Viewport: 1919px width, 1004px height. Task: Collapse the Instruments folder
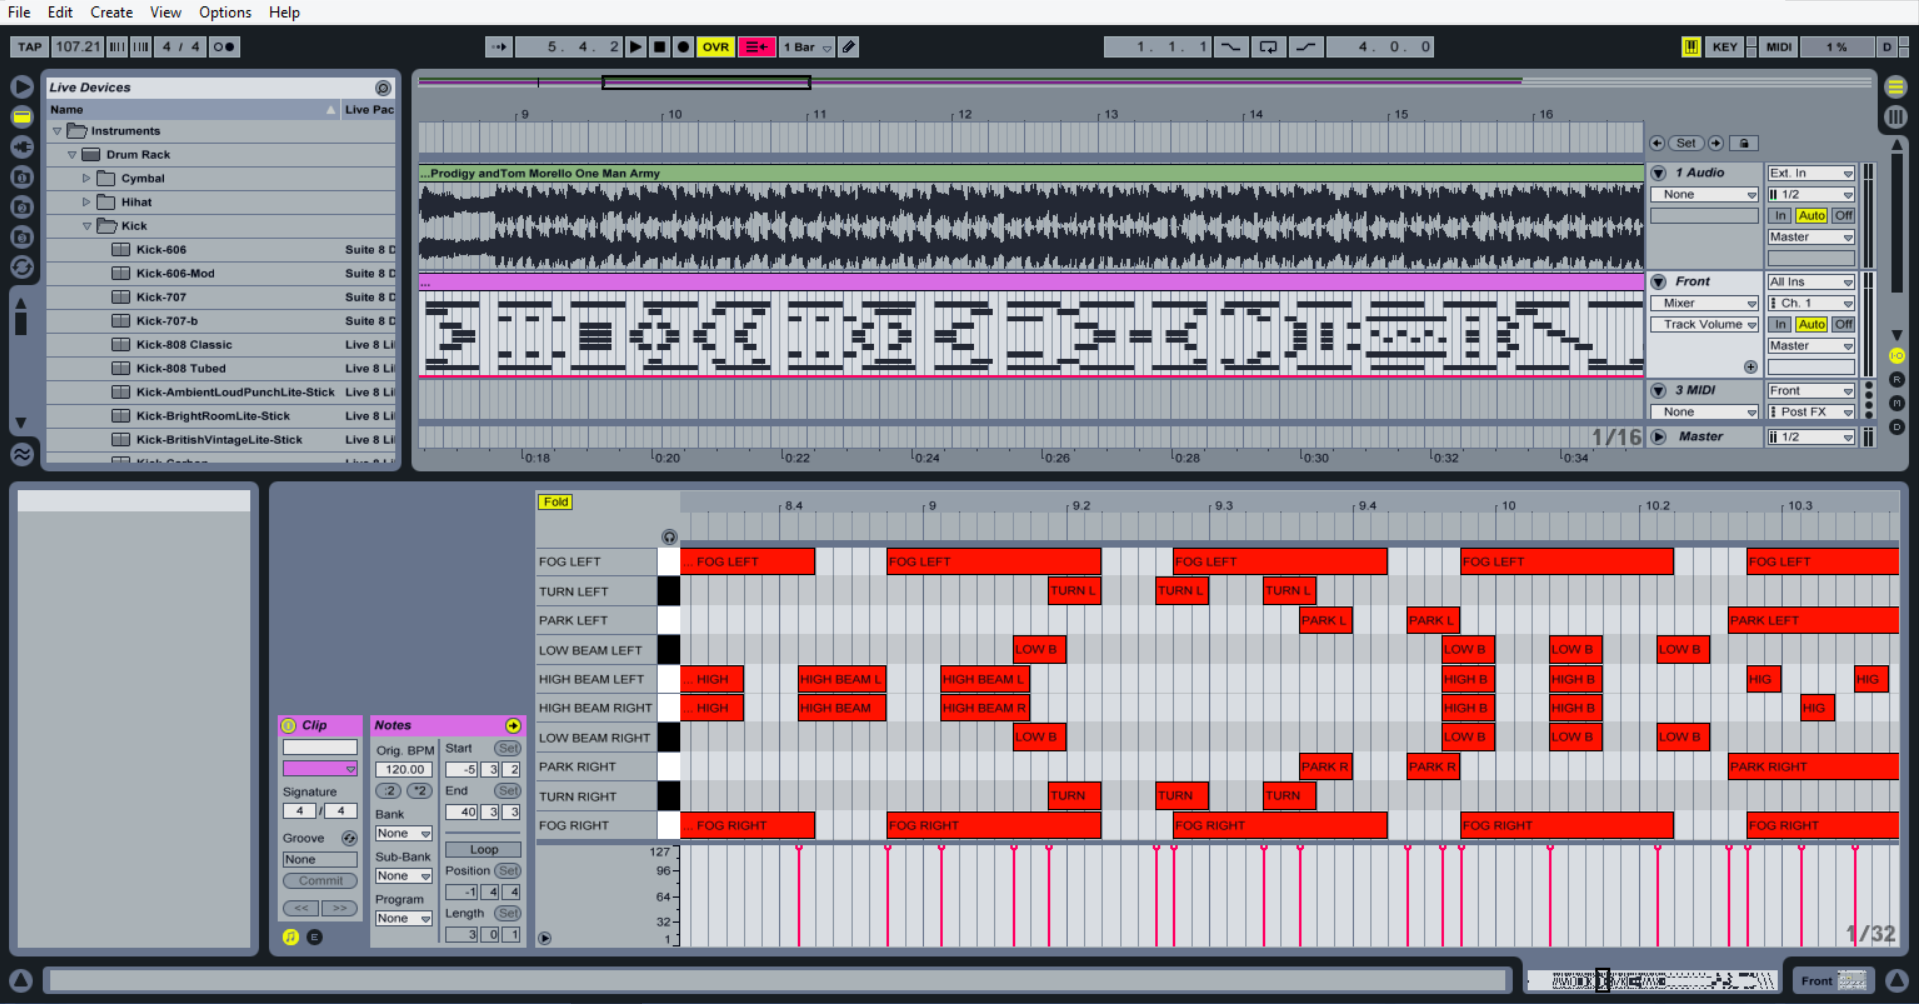(x=57, y=131)
